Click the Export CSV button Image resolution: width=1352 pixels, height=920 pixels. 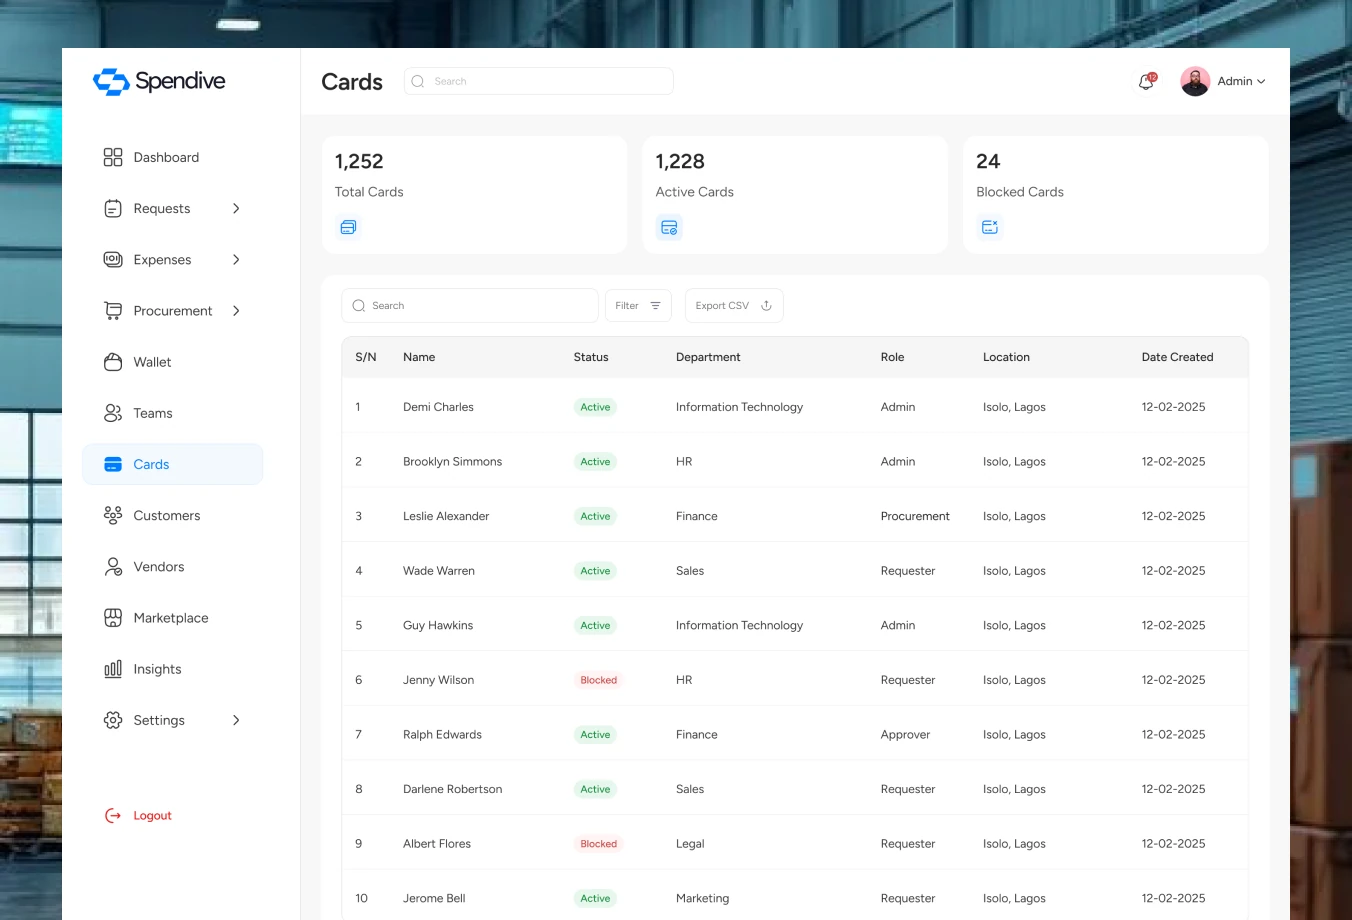(734, 306)
